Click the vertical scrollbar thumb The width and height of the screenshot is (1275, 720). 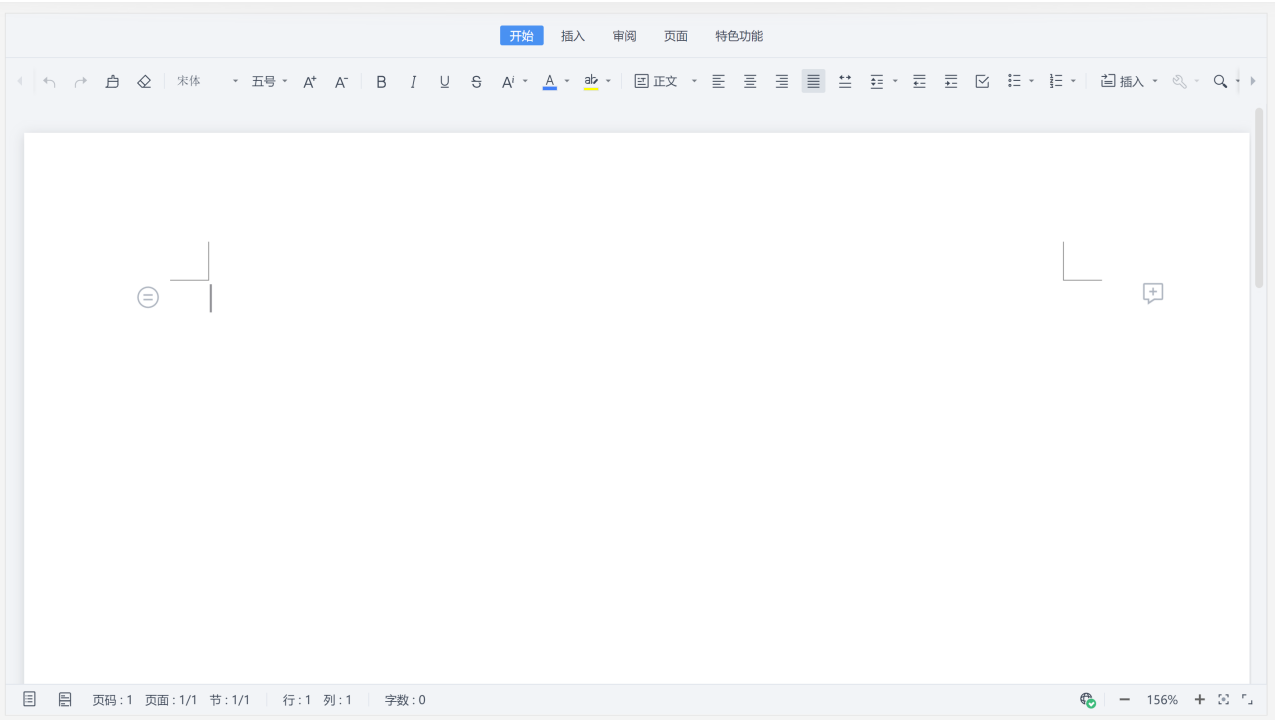point(1259,197)
